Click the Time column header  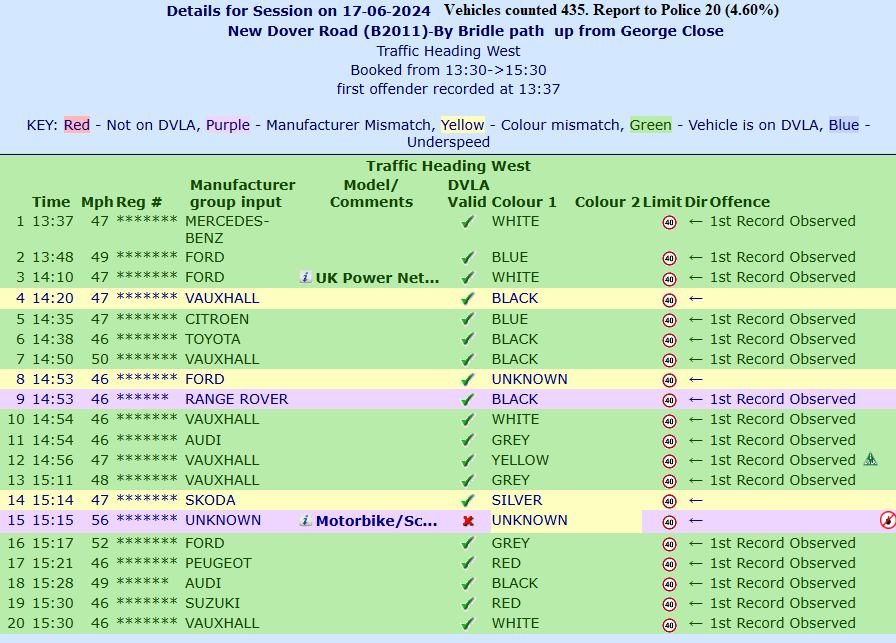[51, 202]
